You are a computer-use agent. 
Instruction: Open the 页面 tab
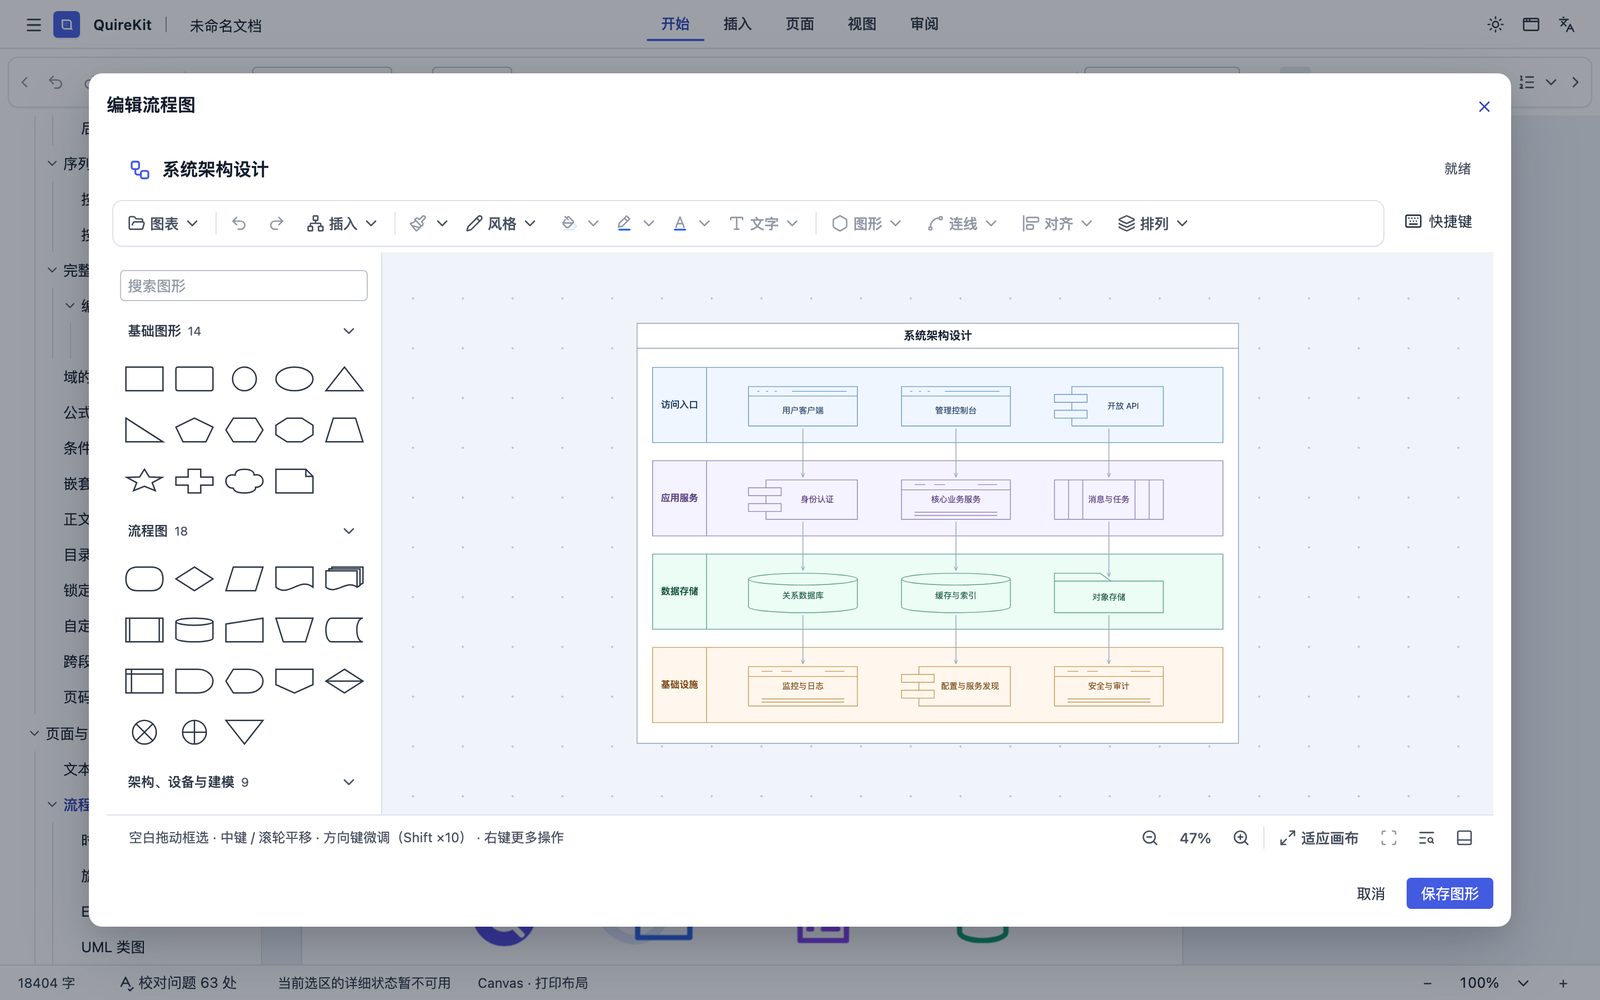coord(800,24)
